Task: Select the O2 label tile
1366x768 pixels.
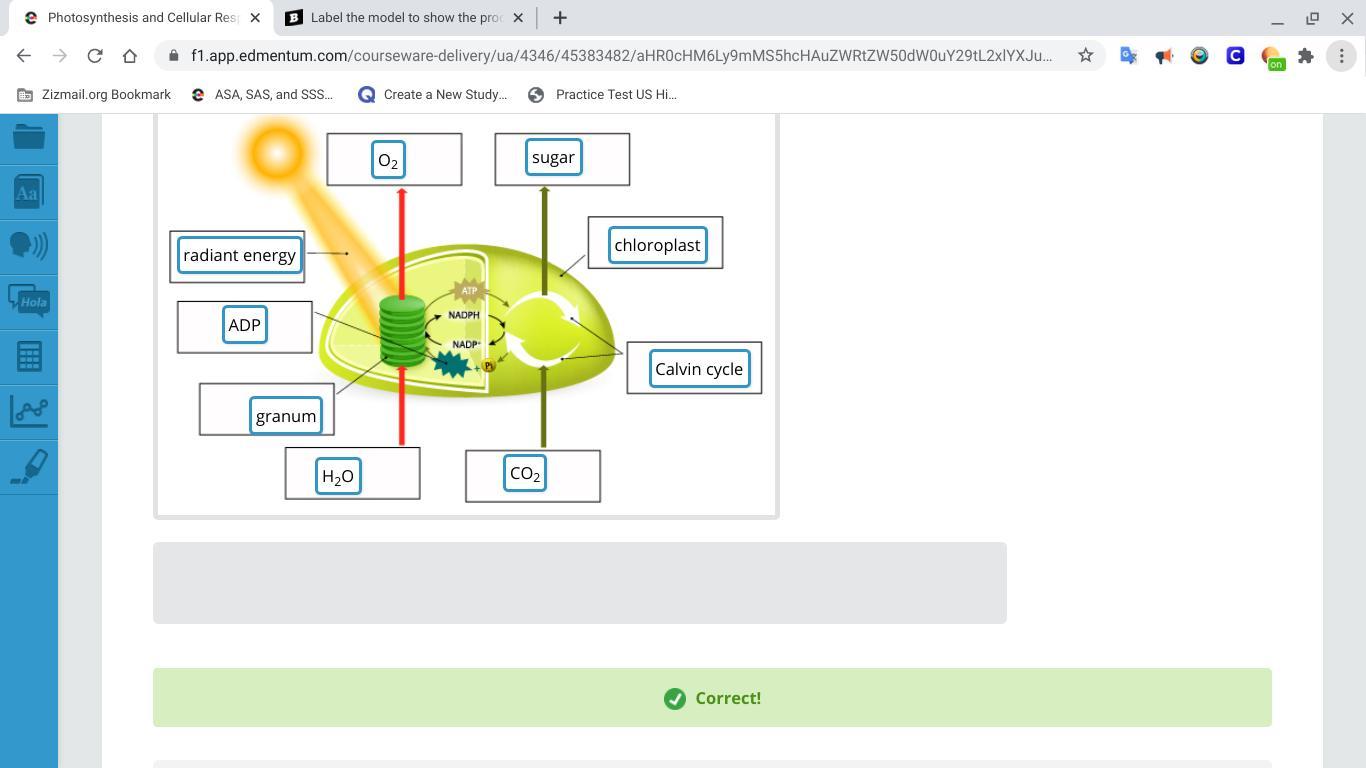Action: point(388,160)
